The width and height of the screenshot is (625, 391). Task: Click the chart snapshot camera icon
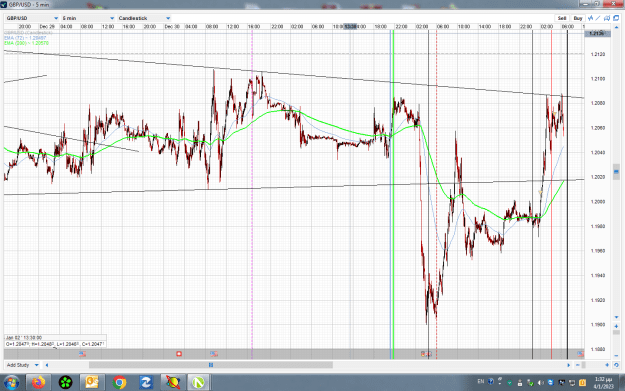[607, 18]
